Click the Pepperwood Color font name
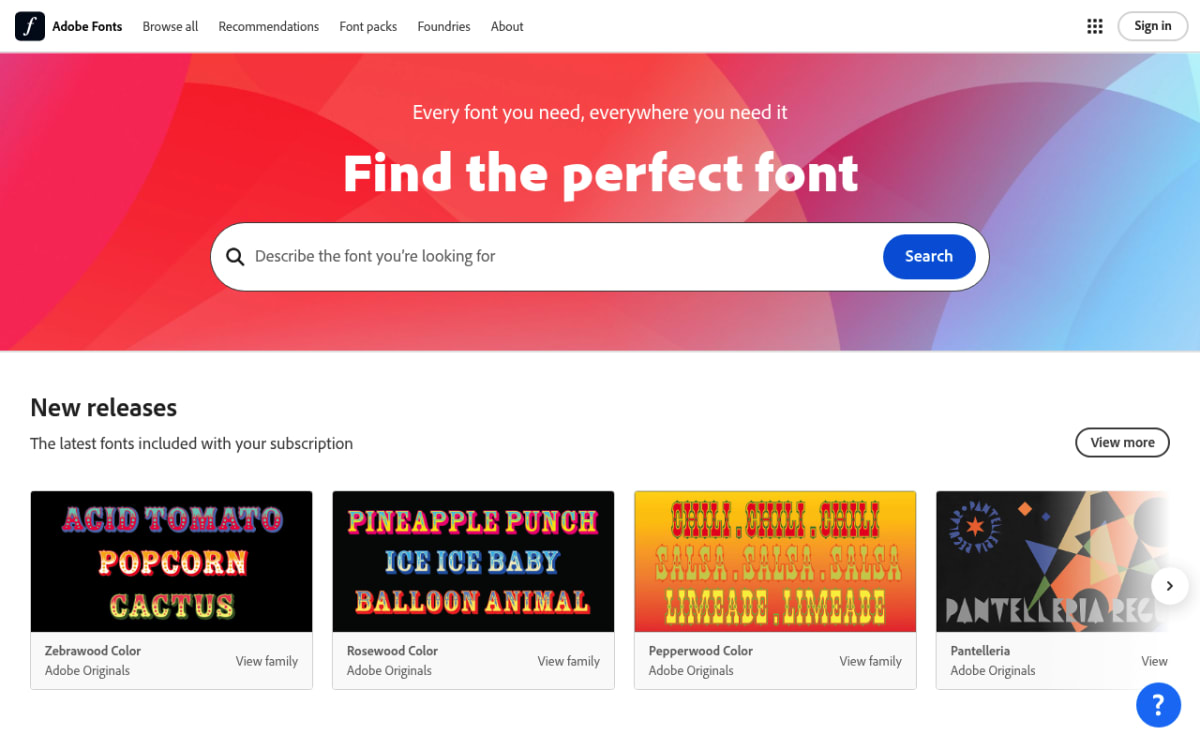This screenshot has height=750, width=1200. pos(701,650)
